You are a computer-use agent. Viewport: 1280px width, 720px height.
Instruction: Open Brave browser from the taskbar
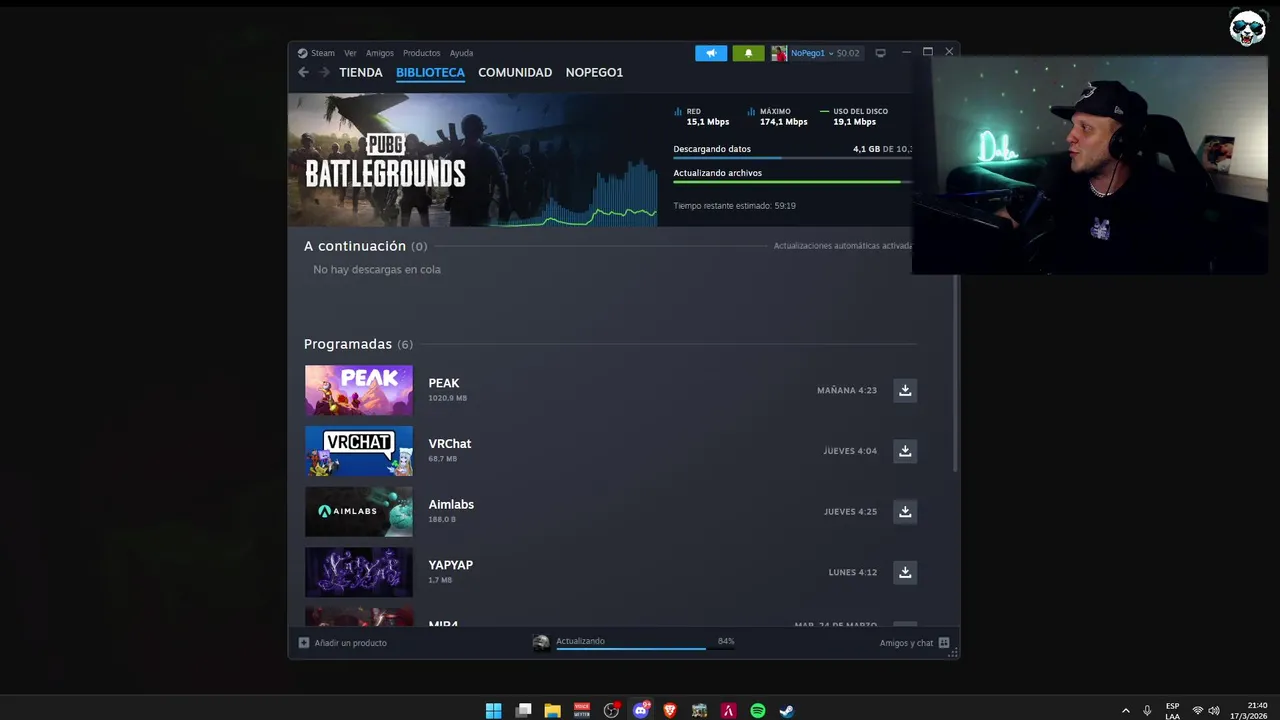[x=670, y=711]
